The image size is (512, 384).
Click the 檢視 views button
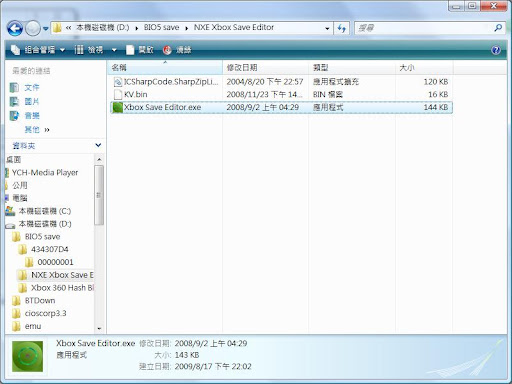89,50
